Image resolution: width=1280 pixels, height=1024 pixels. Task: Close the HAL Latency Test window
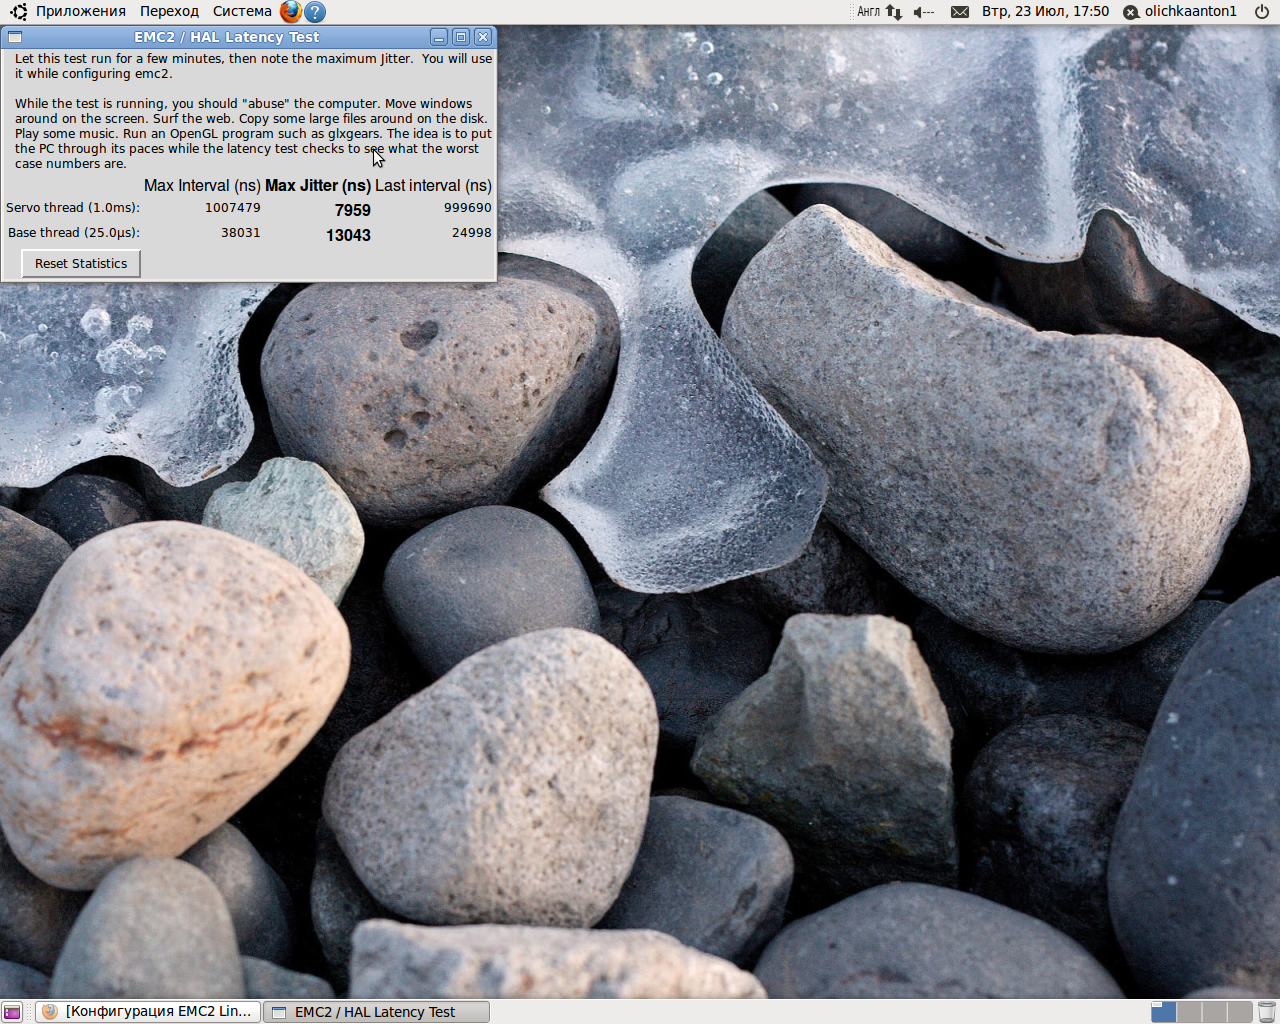(483, 37)
